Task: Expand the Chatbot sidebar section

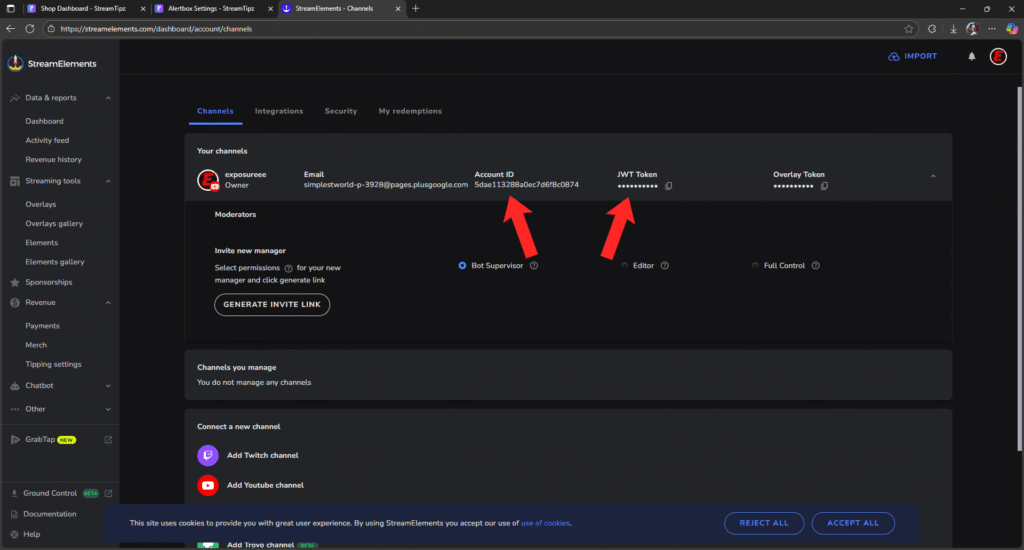Action: pyautogui.click(x=108, y=386)
